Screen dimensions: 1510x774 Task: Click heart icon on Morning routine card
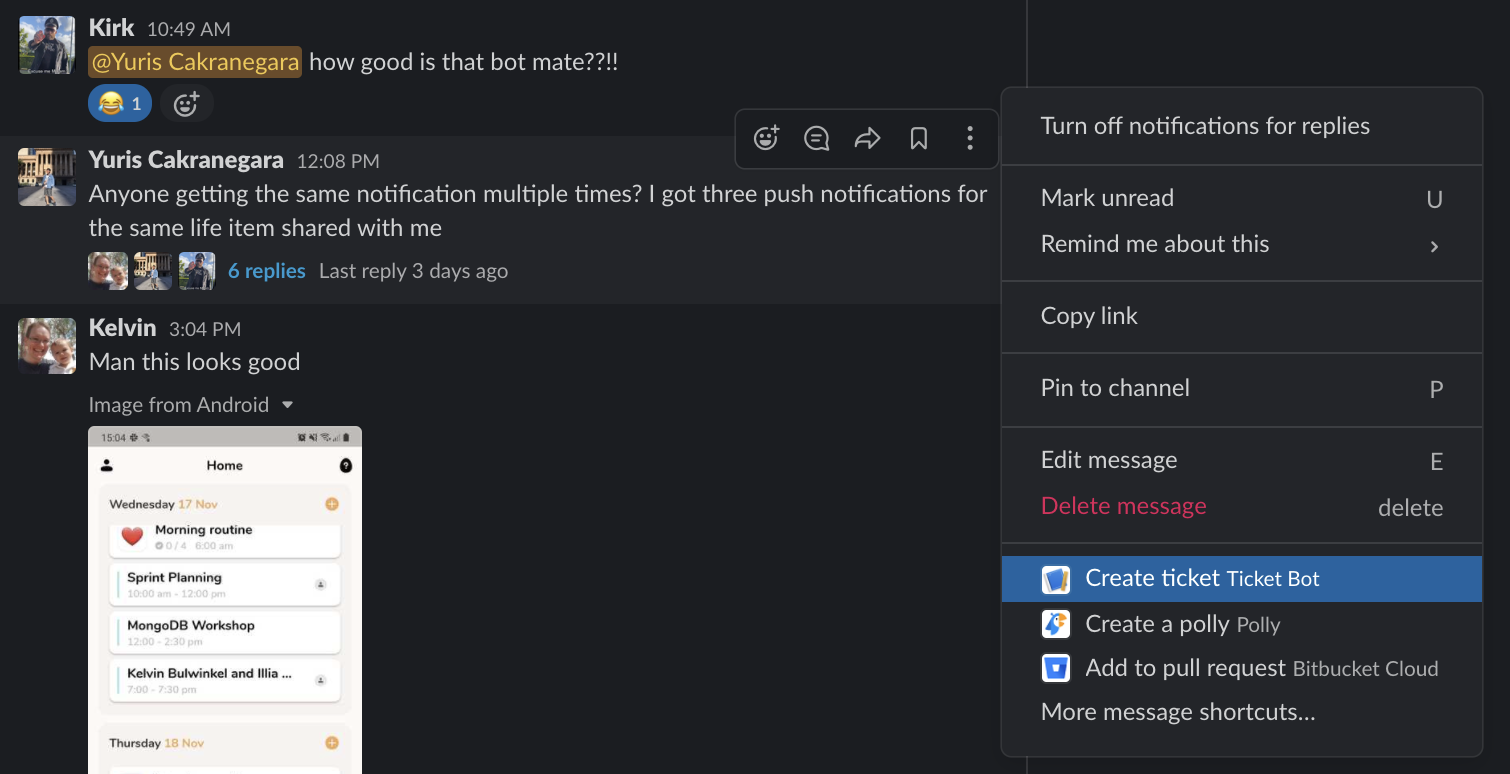[x=132, y=537]
